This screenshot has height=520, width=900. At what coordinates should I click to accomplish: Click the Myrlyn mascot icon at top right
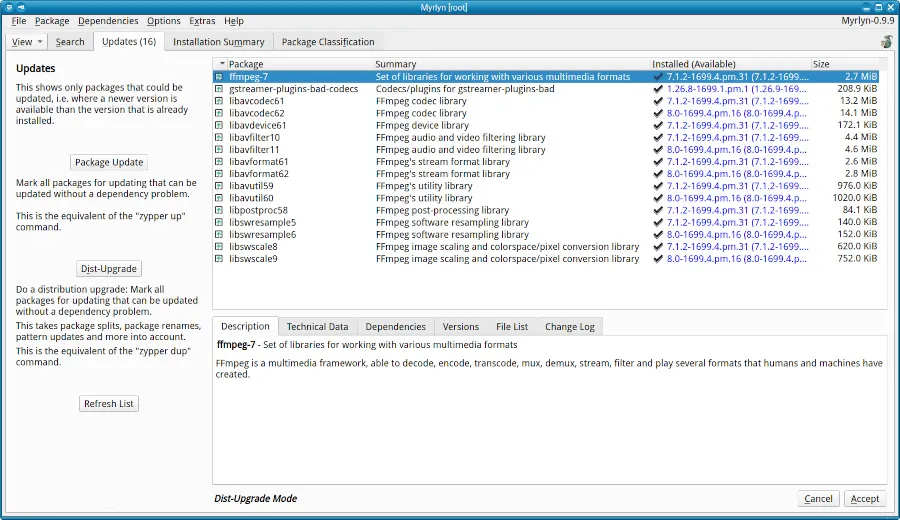tap(886, 42)
